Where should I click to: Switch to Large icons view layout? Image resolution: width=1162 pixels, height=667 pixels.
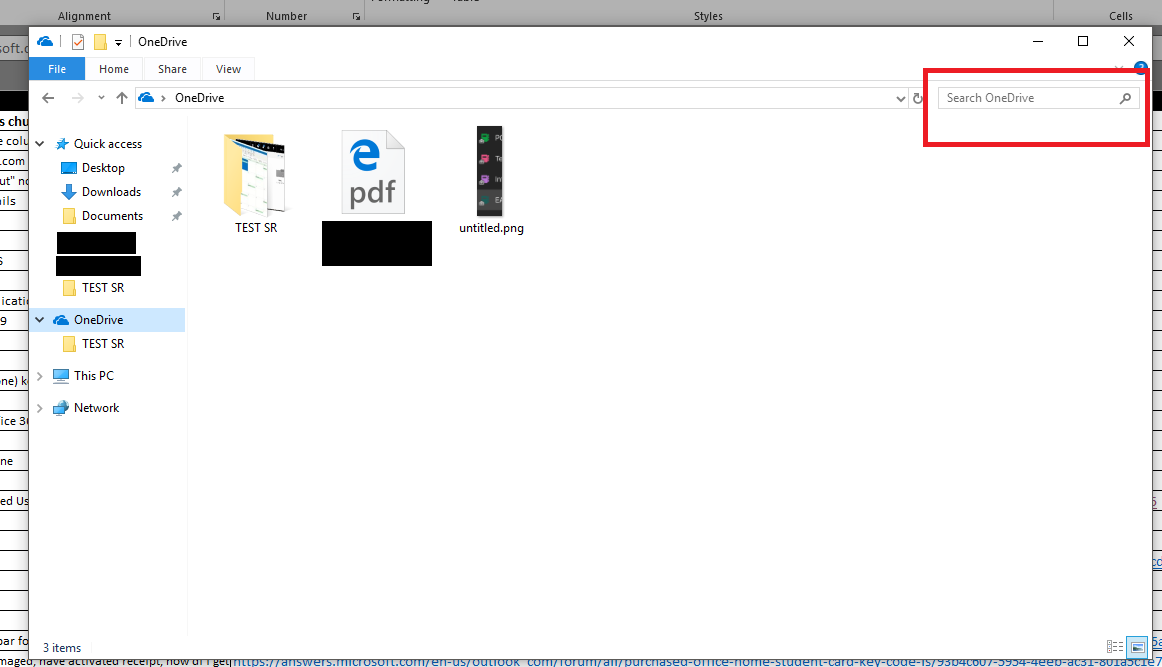click(x=1138, y=648)
